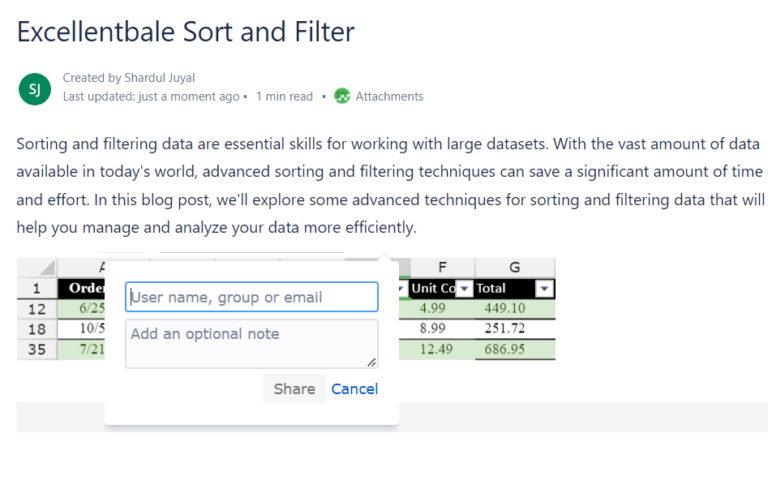The image size is (768, 489).
Task: Select row 35 header in the spreadsheet
Action: tap(36, 349)
